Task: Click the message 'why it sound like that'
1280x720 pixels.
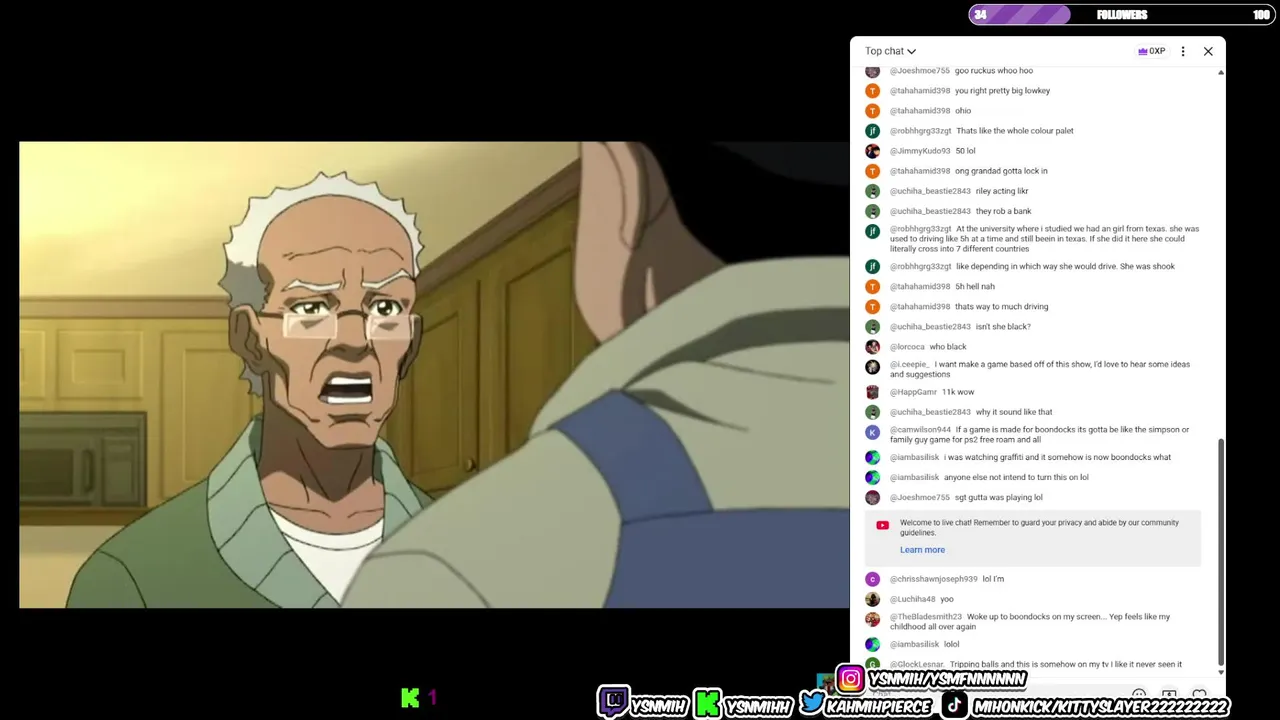Action: tap(1014, 412)
